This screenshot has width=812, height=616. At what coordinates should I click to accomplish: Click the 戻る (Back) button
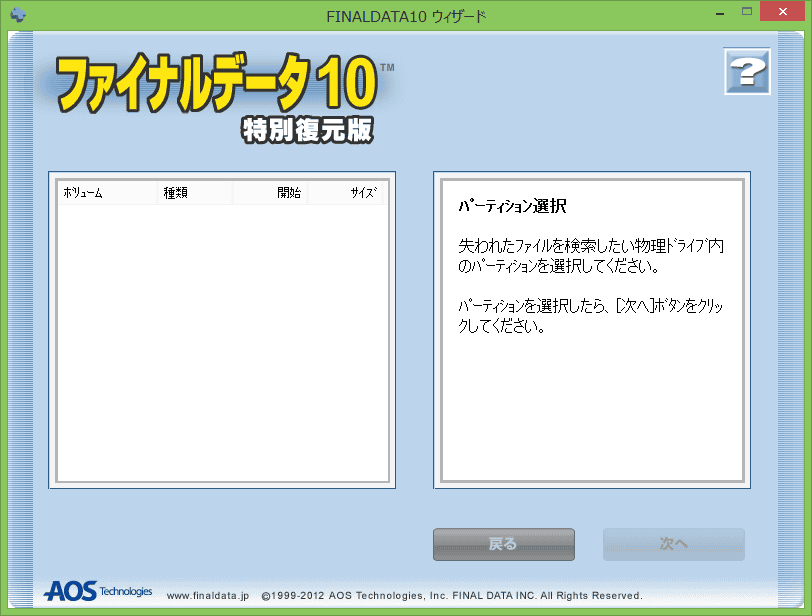[x=504, y=544]
